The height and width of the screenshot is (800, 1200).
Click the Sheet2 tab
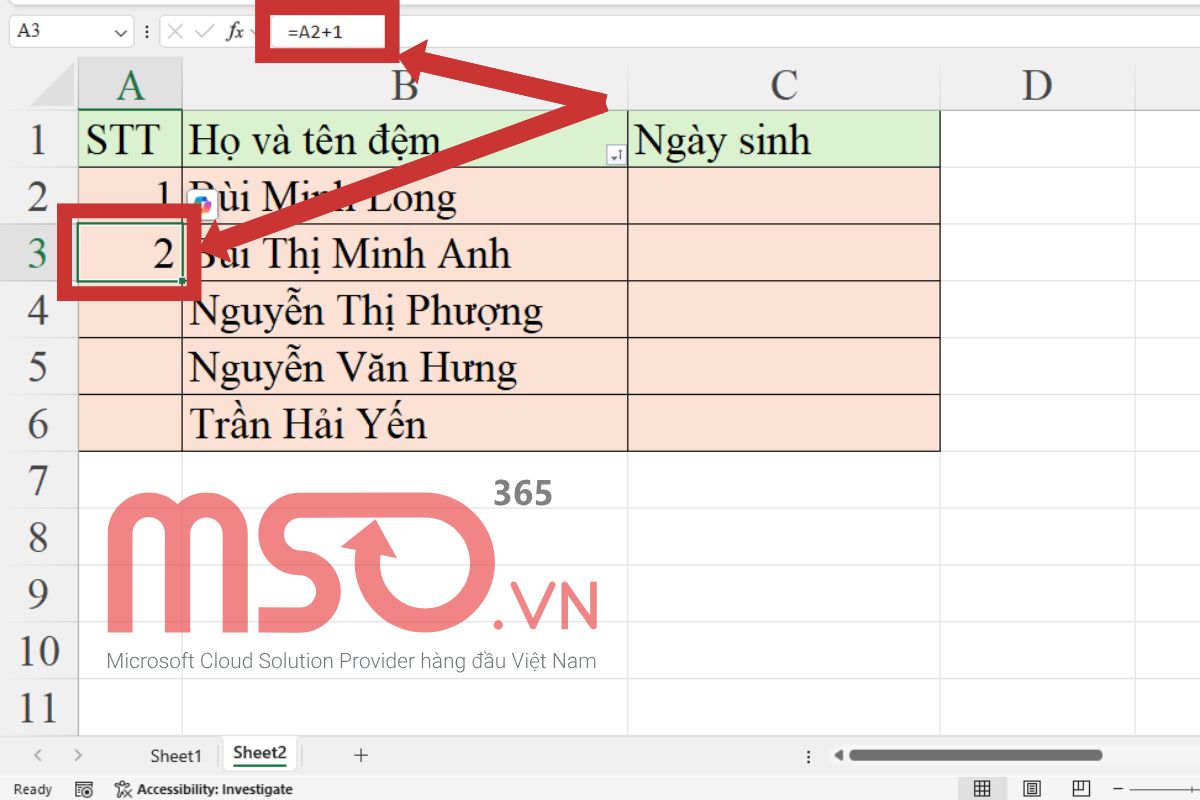tap(260, 754)
